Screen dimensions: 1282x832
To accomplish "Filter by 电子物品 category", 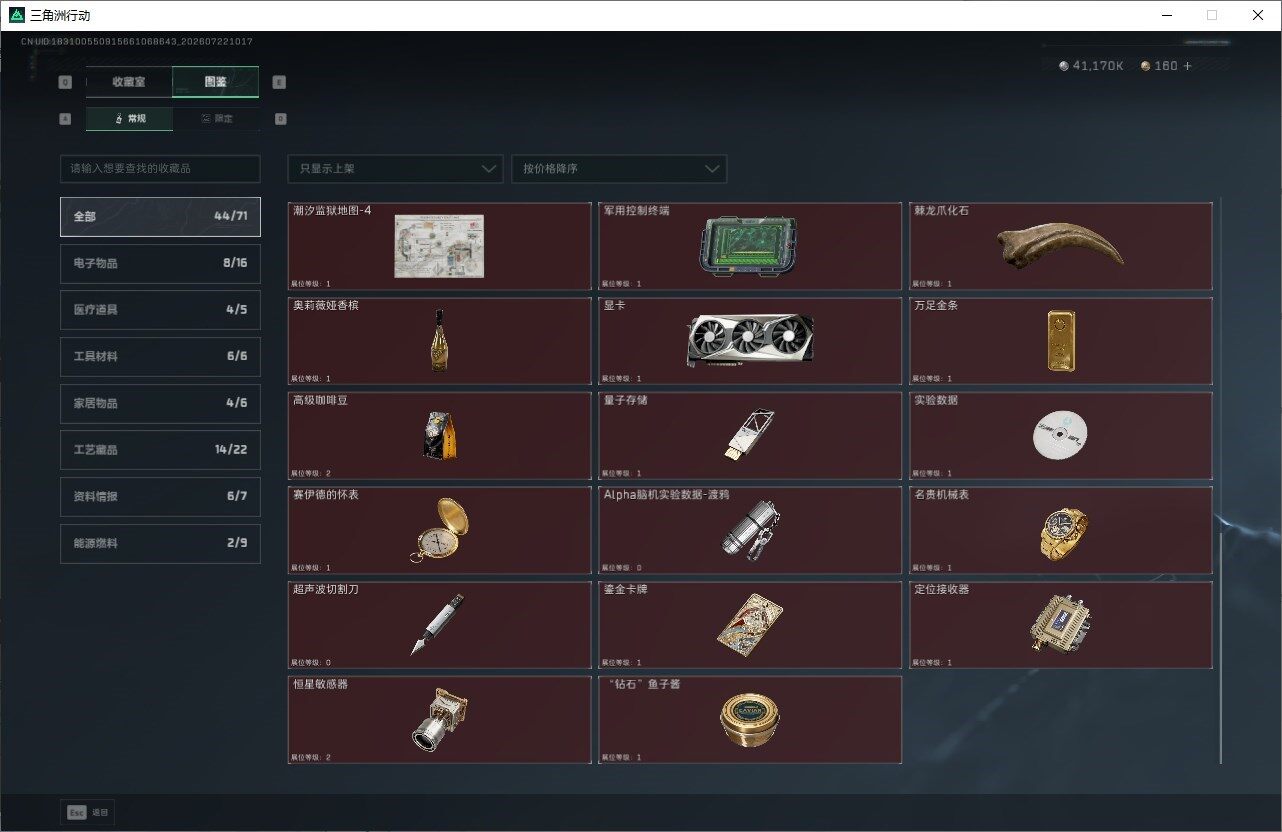I will pyautogui.click(x=160, y=263).
